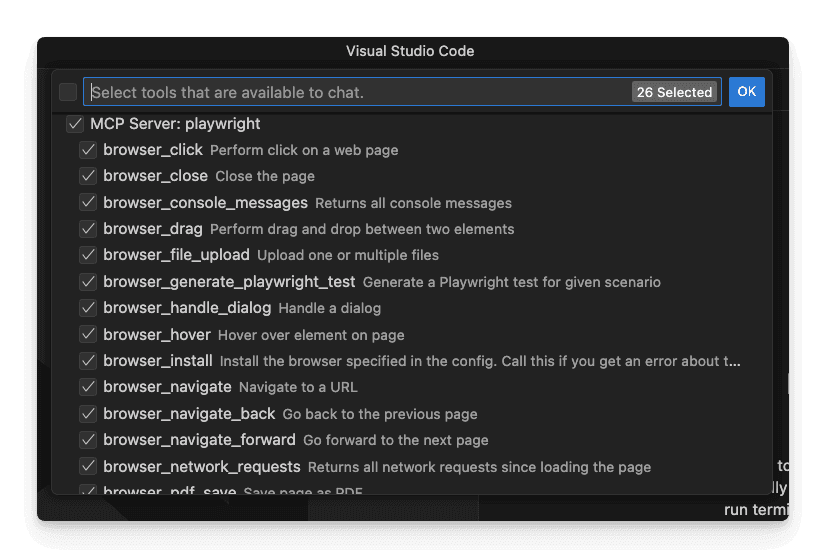
Task: Select the browser_install tool name
Action: (x=158, y=361)
